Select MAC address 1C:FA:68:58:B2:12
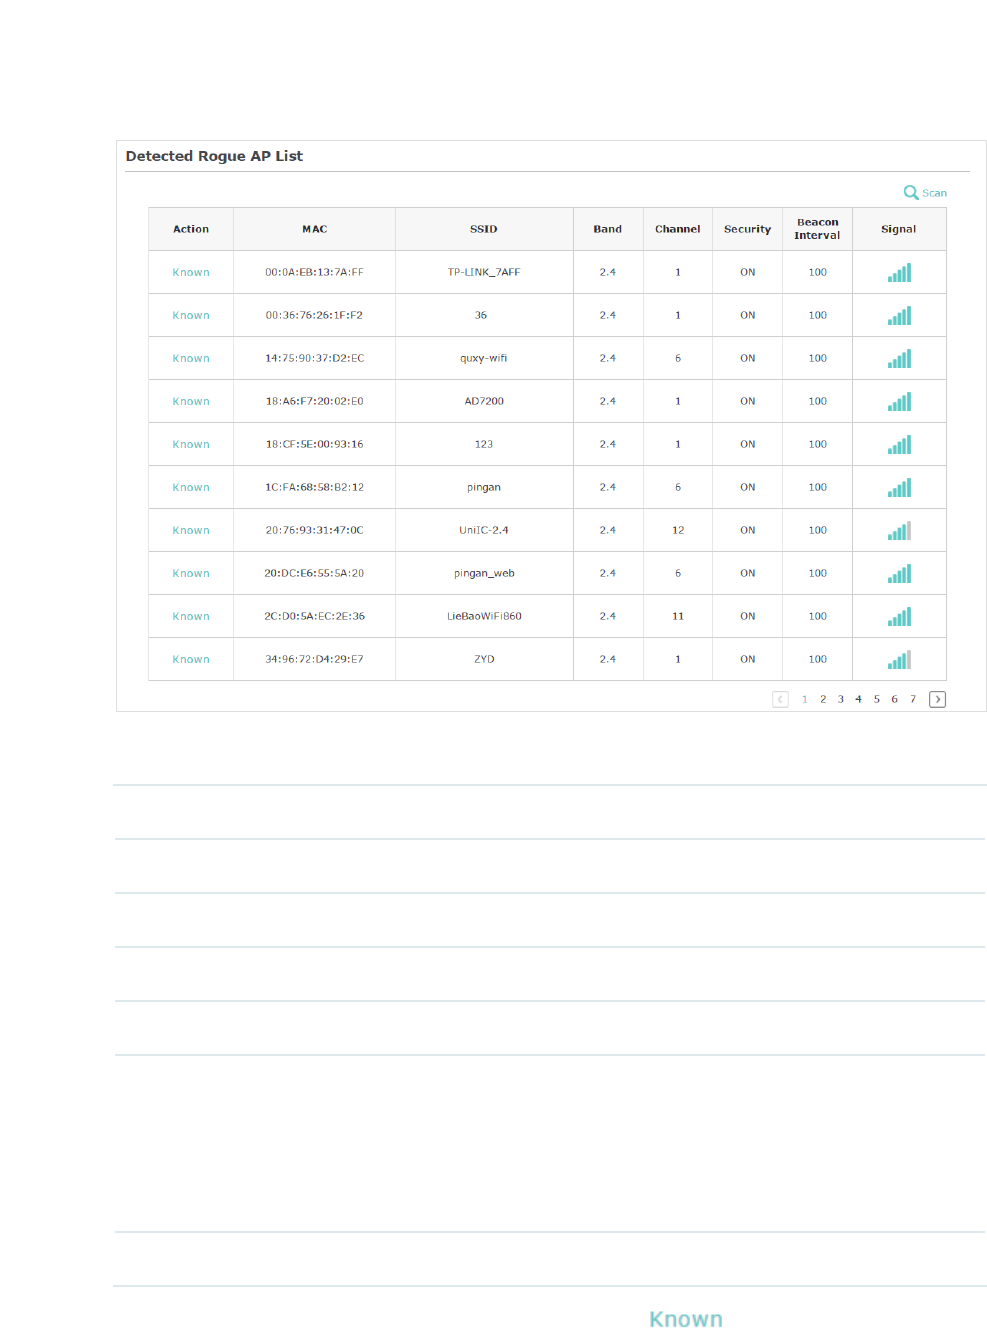The image size is (987, 1338). point(315,487)
